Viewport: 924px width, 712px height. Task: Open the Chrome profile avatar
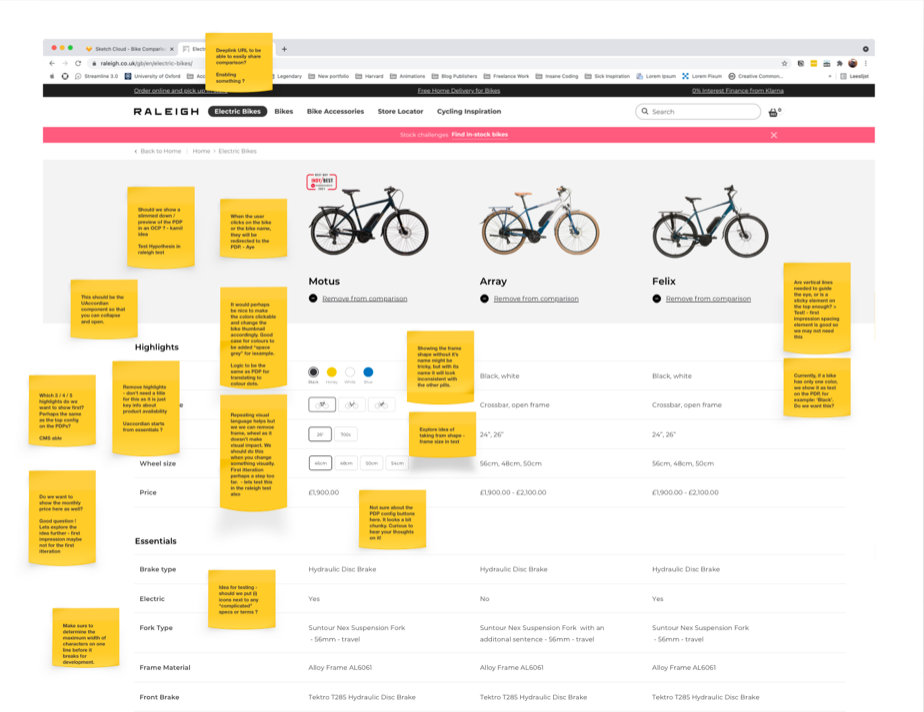(x=853, y=63)
